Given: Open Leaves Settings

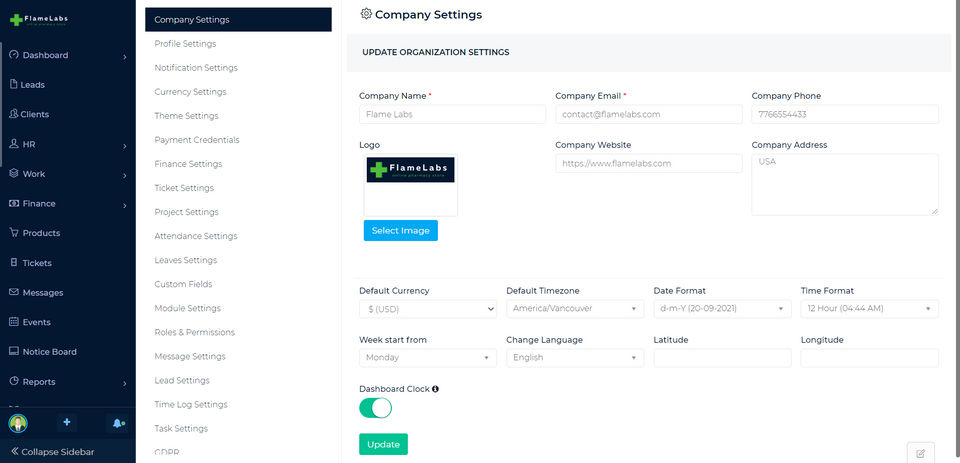Looking at the screenshot, I should (186, 260).
